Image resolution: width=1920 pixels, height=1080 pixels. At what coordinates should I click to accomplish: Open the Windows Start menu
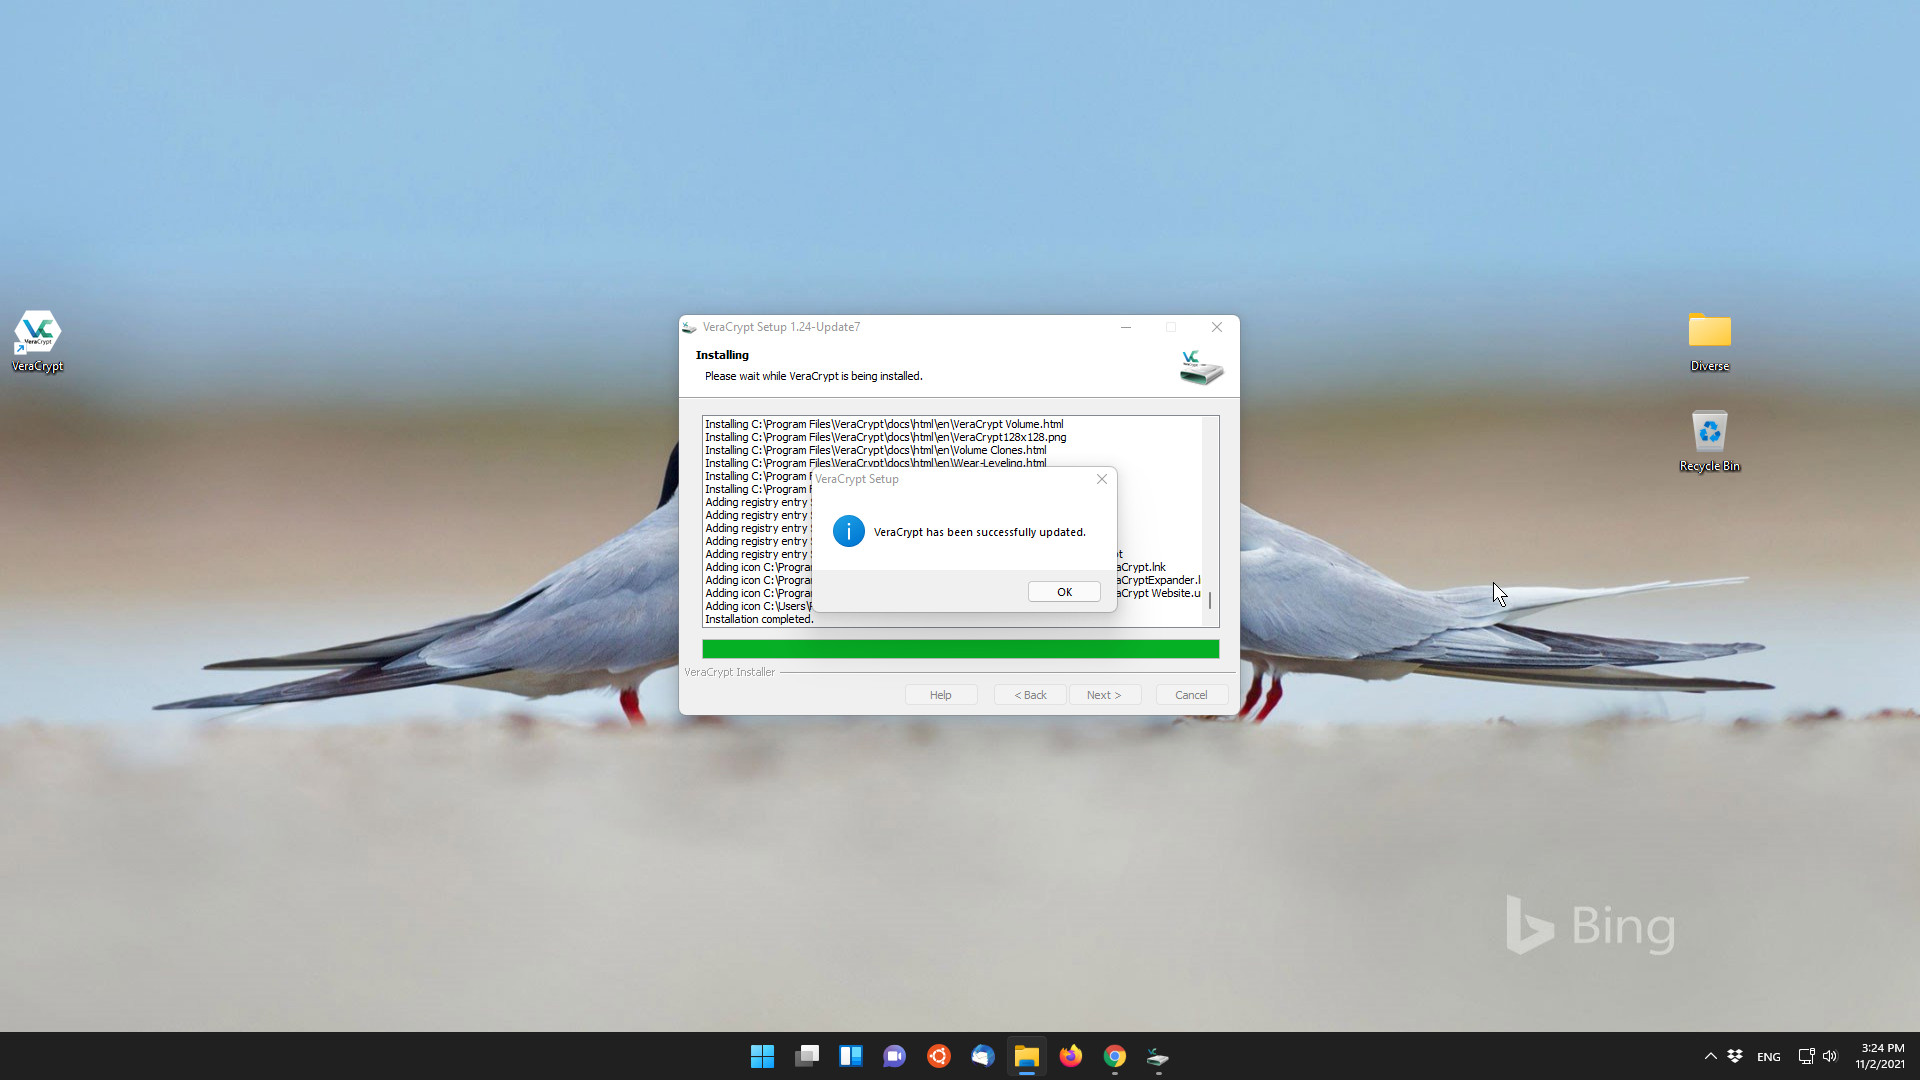click(x=762, y=1056)
